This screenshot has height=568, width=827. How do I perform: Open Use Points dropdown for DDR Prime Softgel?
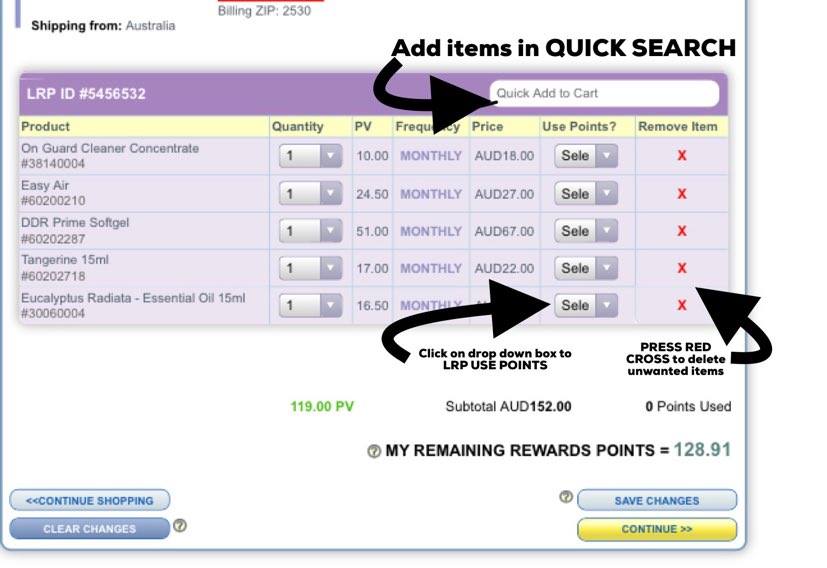coord(586,231)
